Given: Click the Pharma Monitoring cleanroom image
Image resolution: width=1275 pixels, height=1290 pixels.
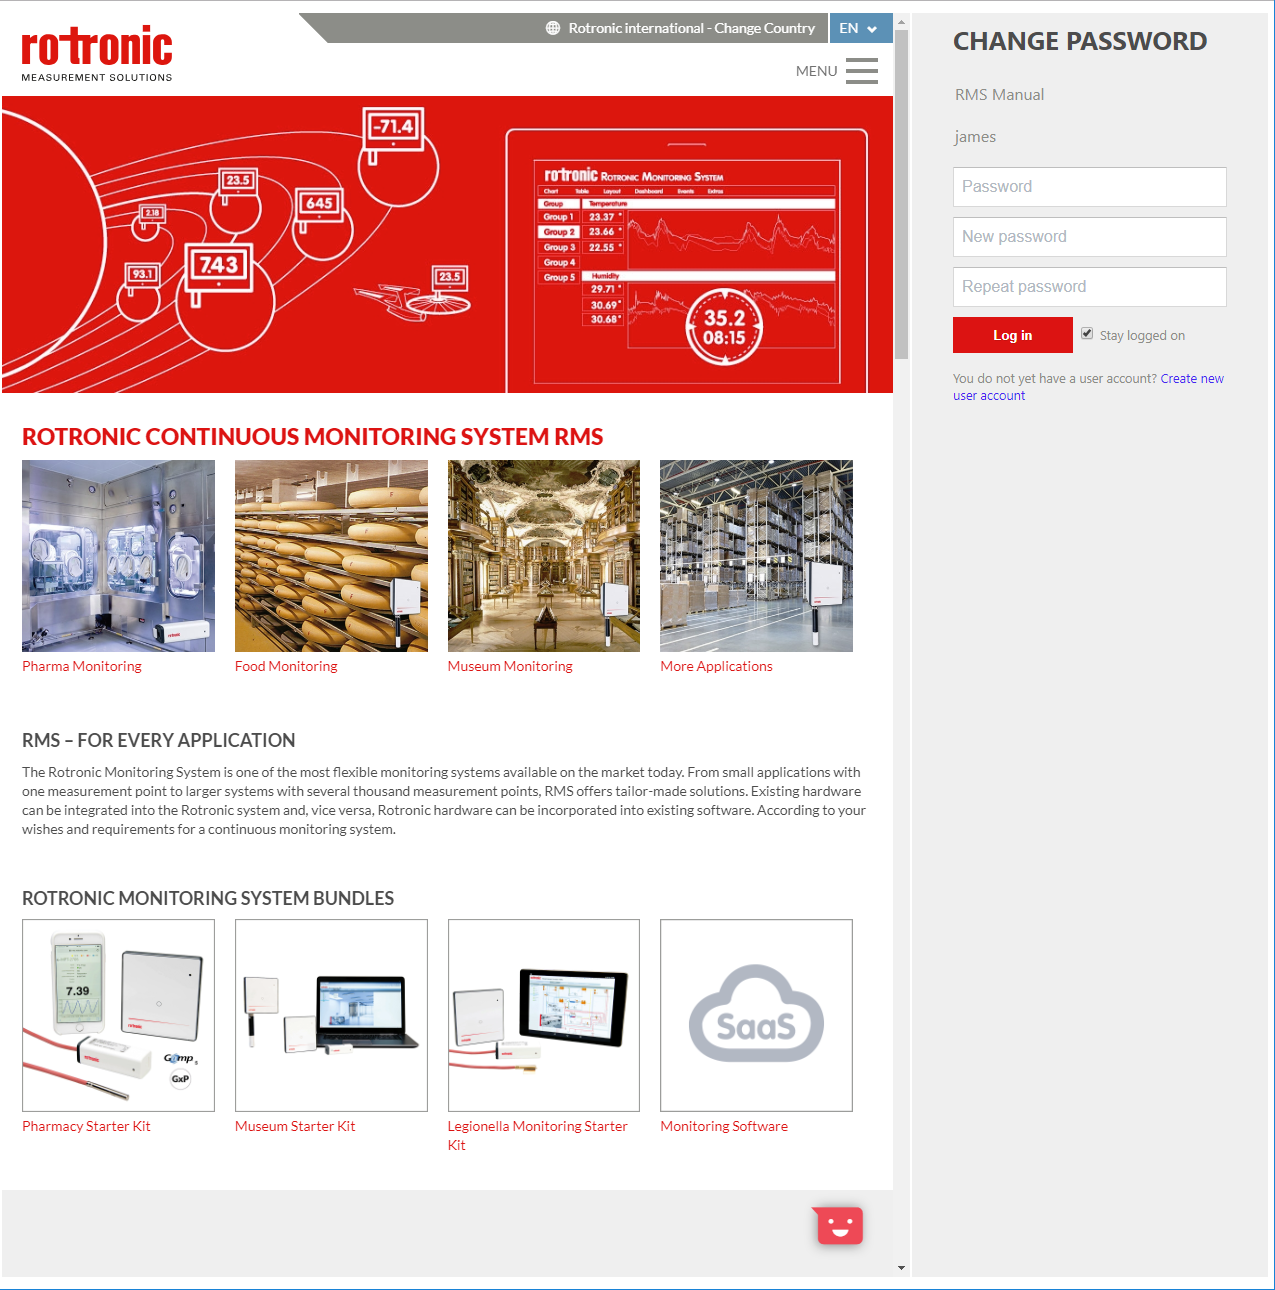Looking at the screenshot, I should tap(118, 556).
